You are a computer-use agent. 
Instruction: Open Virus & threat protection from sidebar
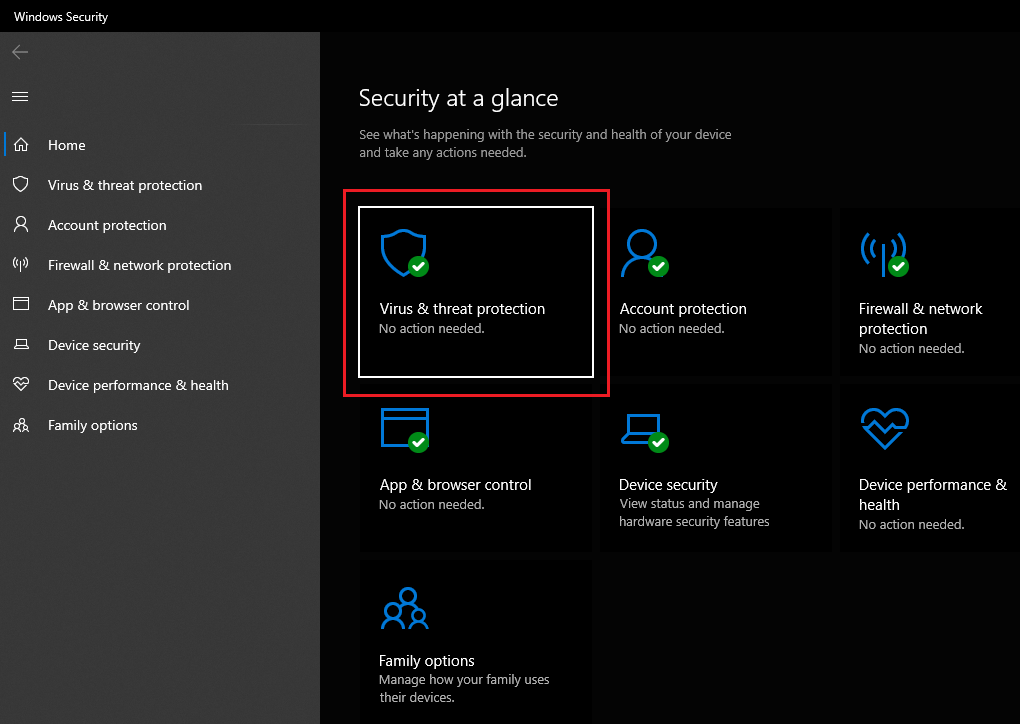pyautogui.click(x=125, y=185)
